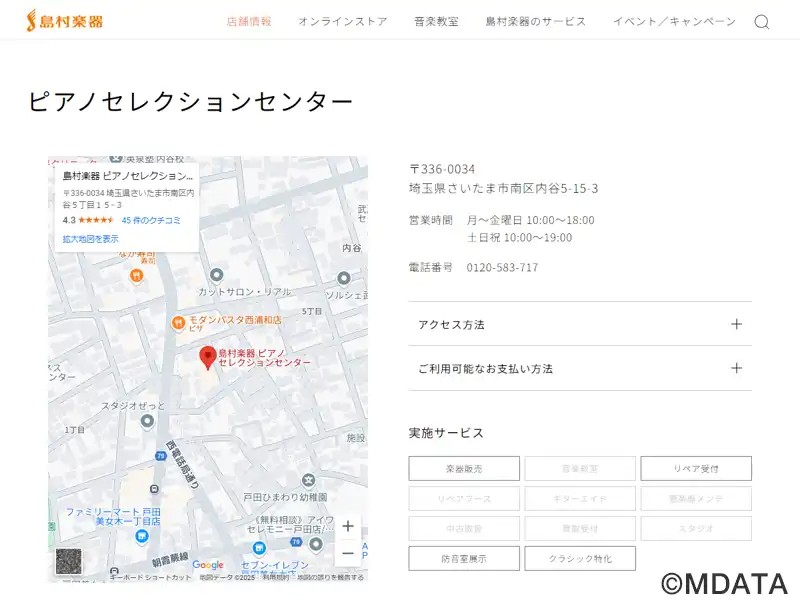This screenshot has height=600, width=800.
Task: Click 地図の誤りを報告する link
Action: coord(331,578)
